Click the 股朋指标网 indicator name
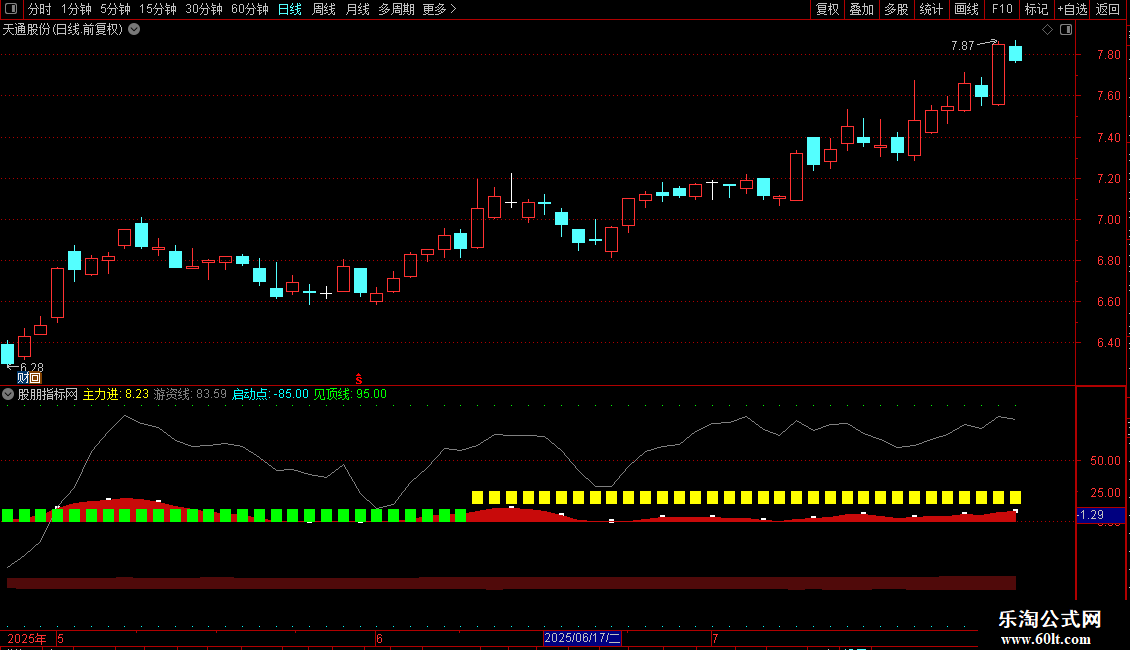Screen dimensions: 1130x650 coord(48,394)
